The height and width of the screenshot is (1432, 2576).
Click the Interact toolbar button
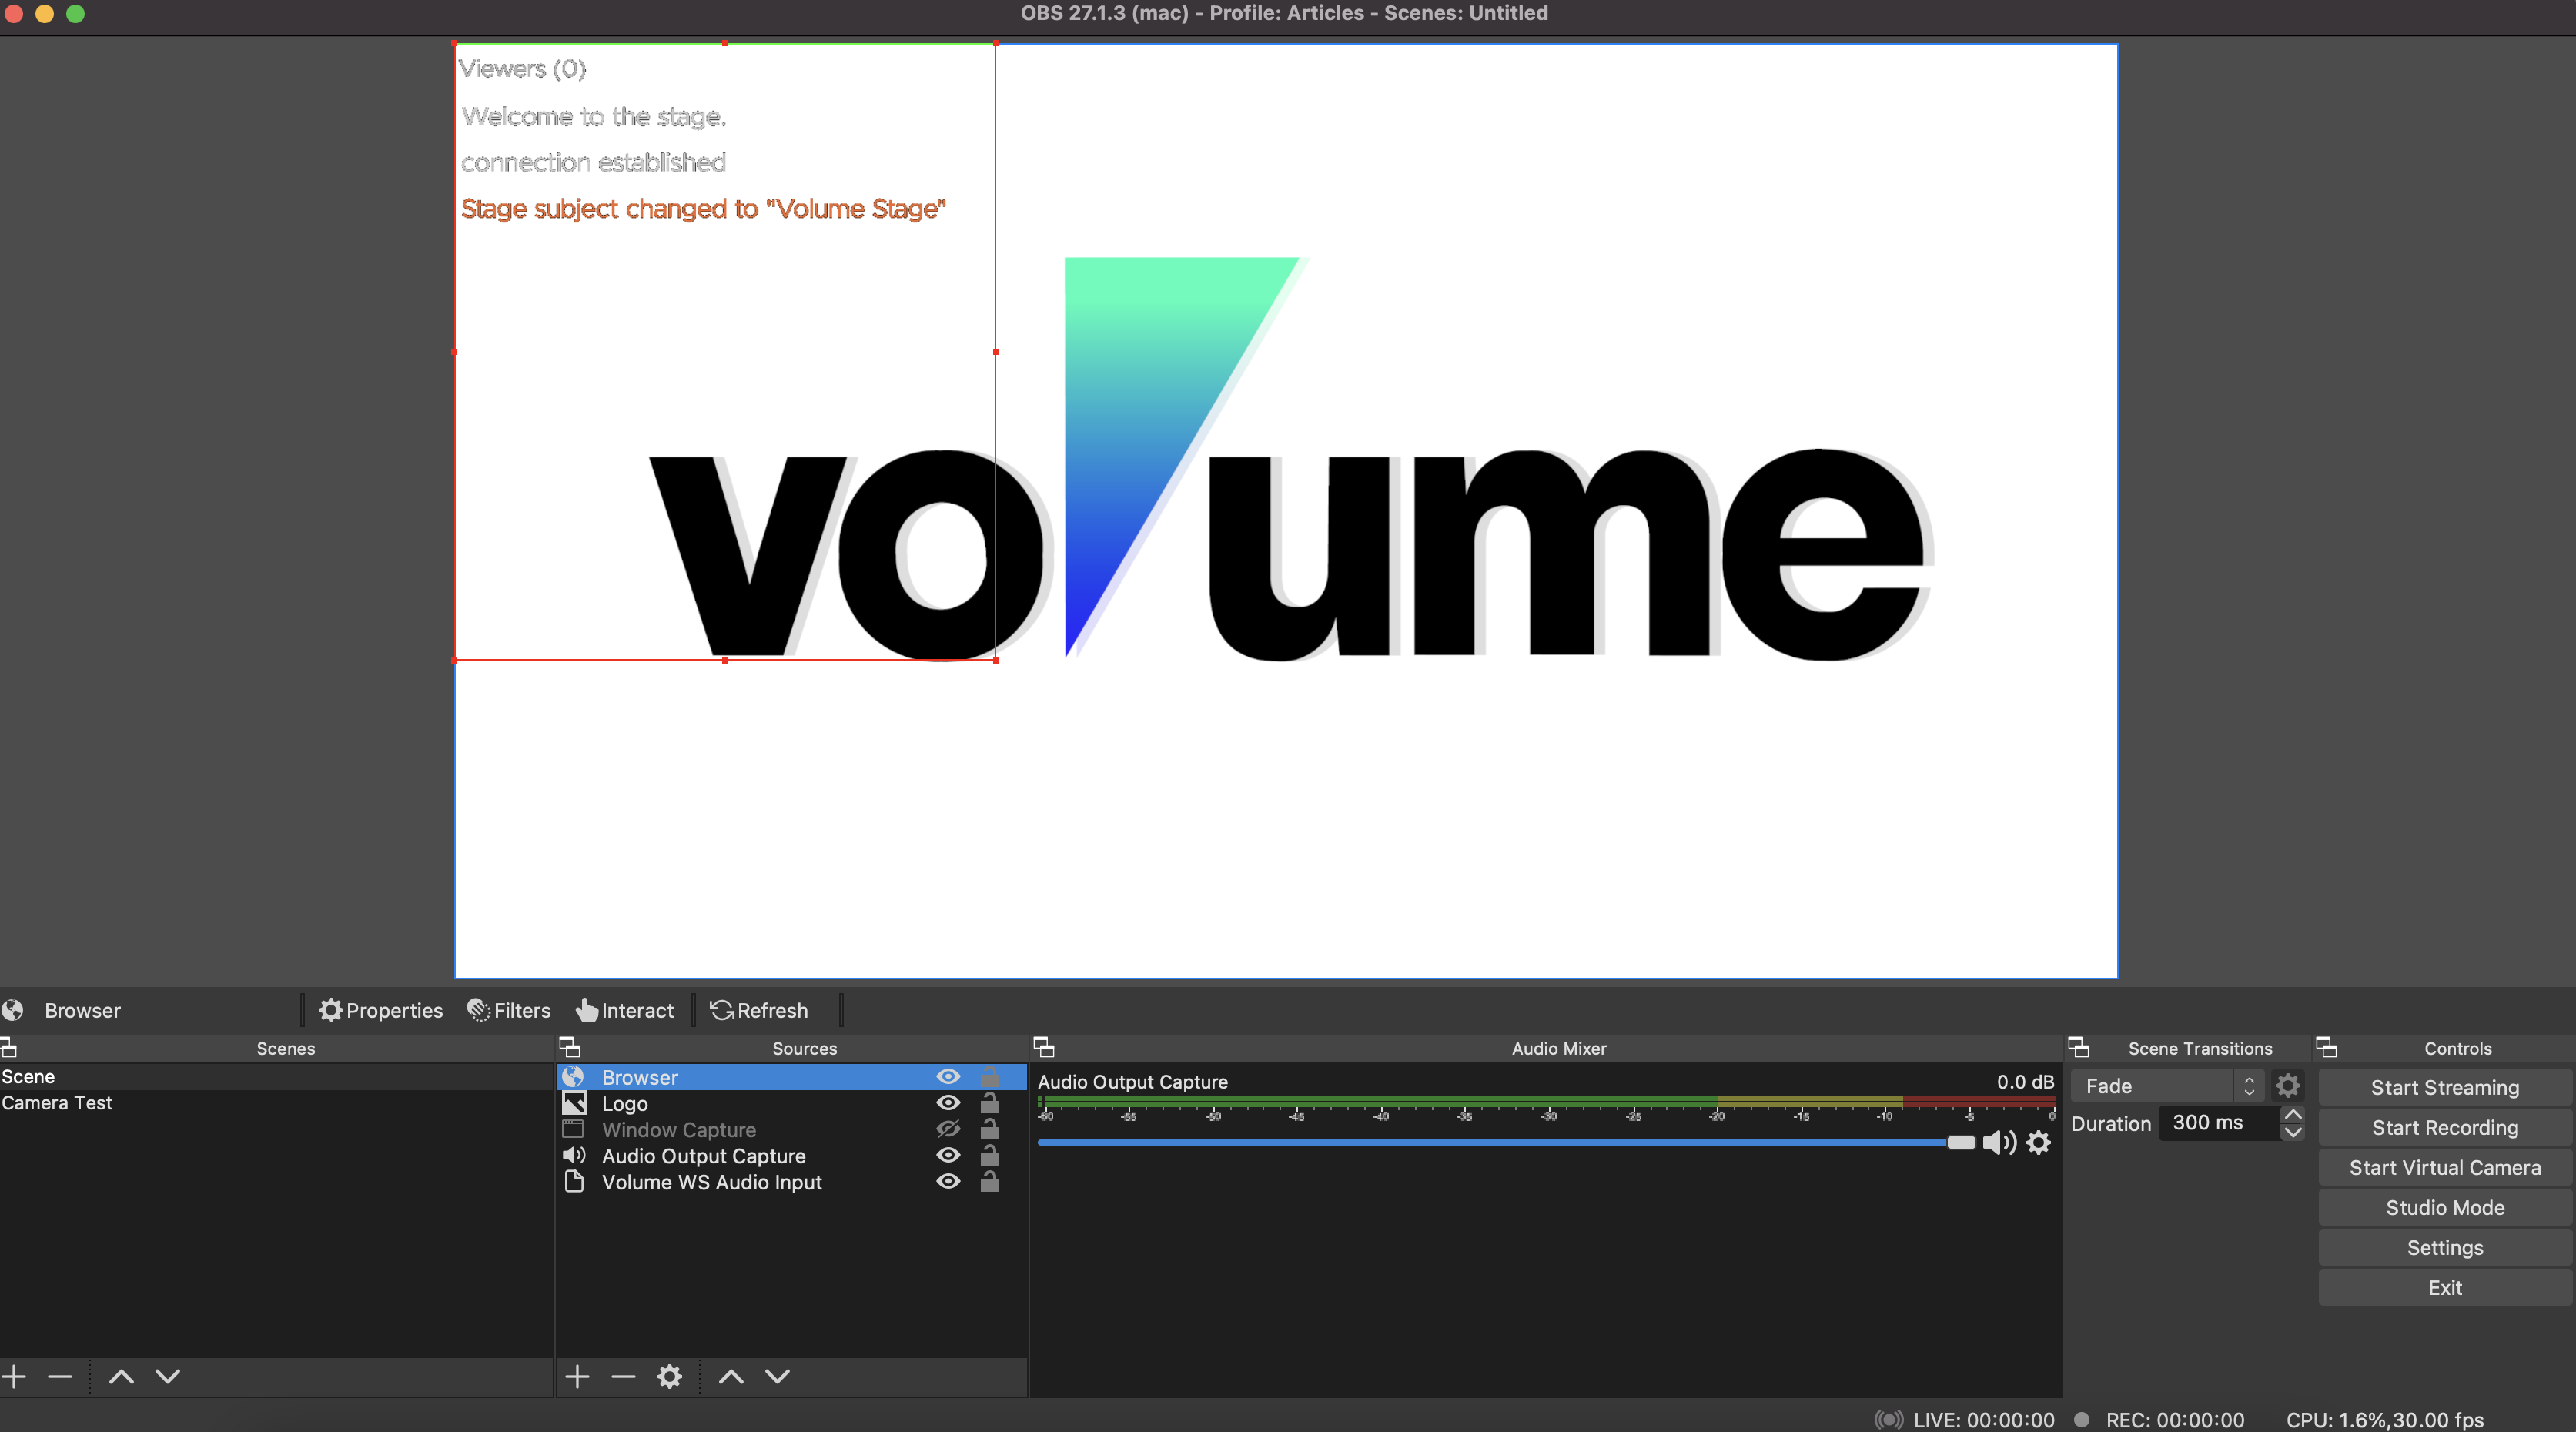(x=625, y=1010)
